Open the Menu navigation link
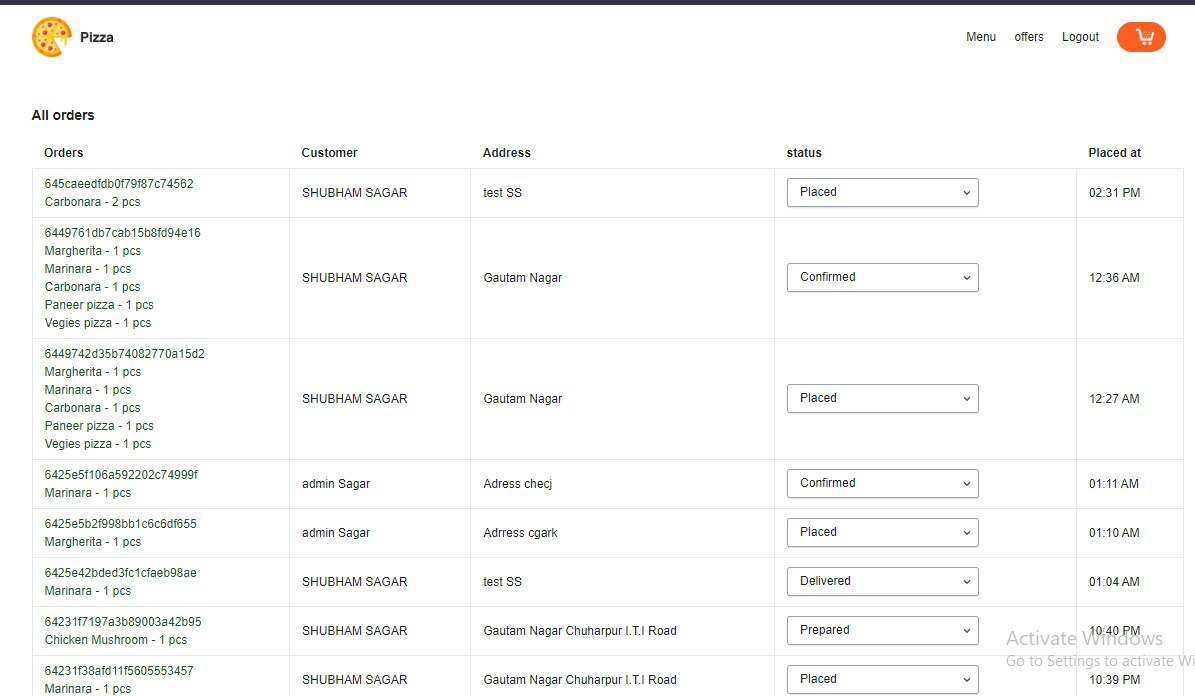This screenshot has height=696, width=1195. point(981,37)
